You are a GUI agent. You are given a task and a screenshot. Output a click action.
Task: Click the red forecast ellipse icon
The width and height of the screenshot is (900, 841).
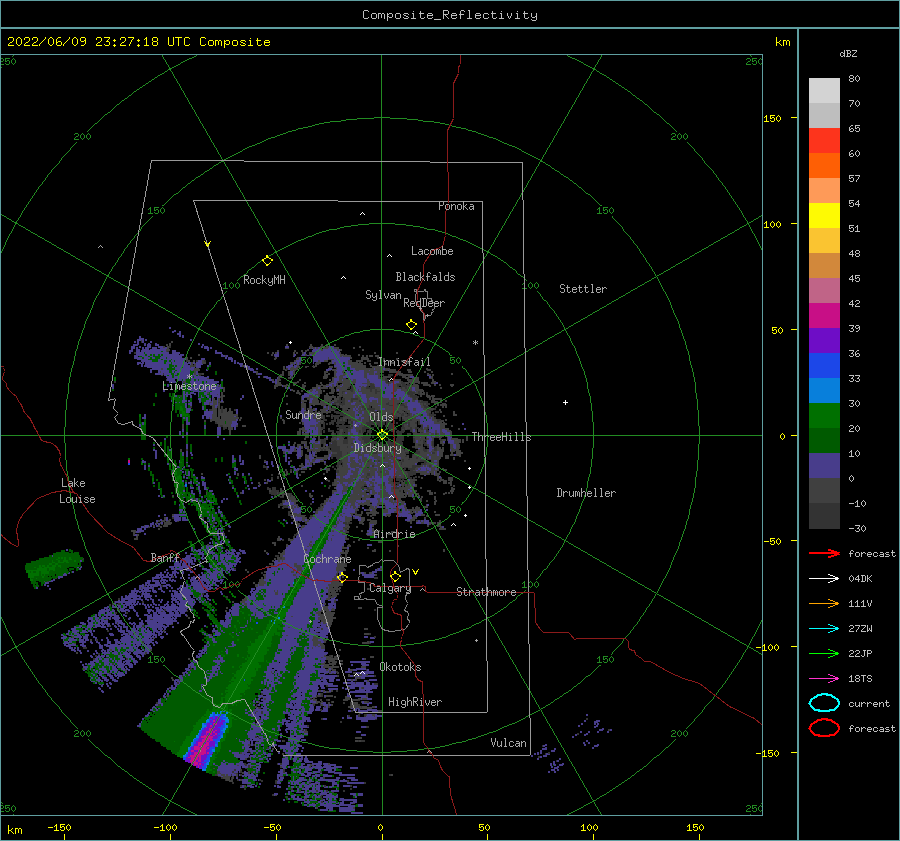coord(824,728)
